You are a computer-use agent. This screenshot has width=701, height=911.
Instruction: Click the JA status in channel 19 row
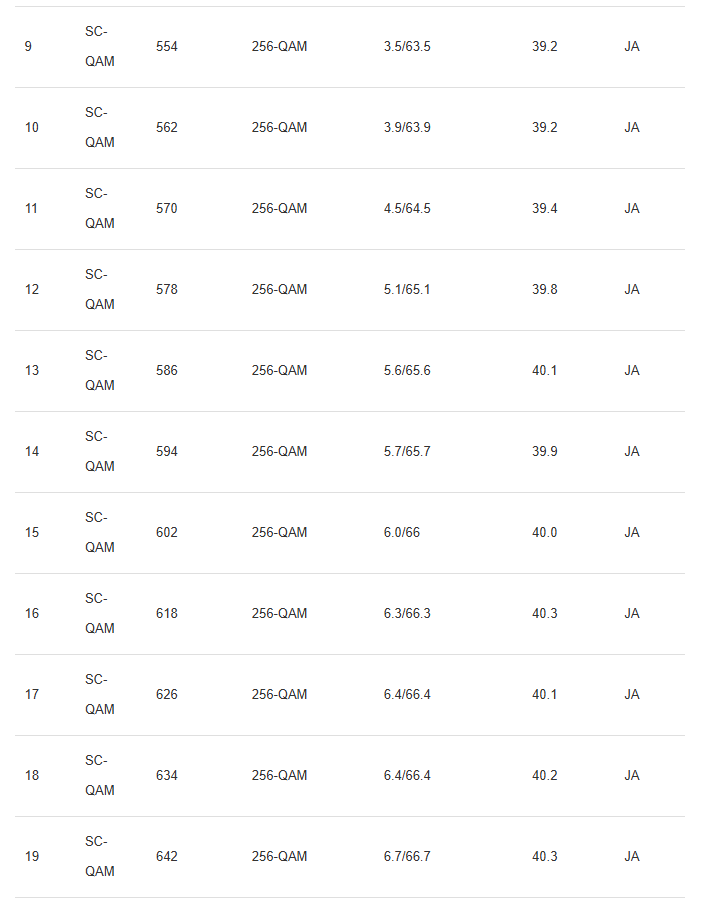point(632,857)
